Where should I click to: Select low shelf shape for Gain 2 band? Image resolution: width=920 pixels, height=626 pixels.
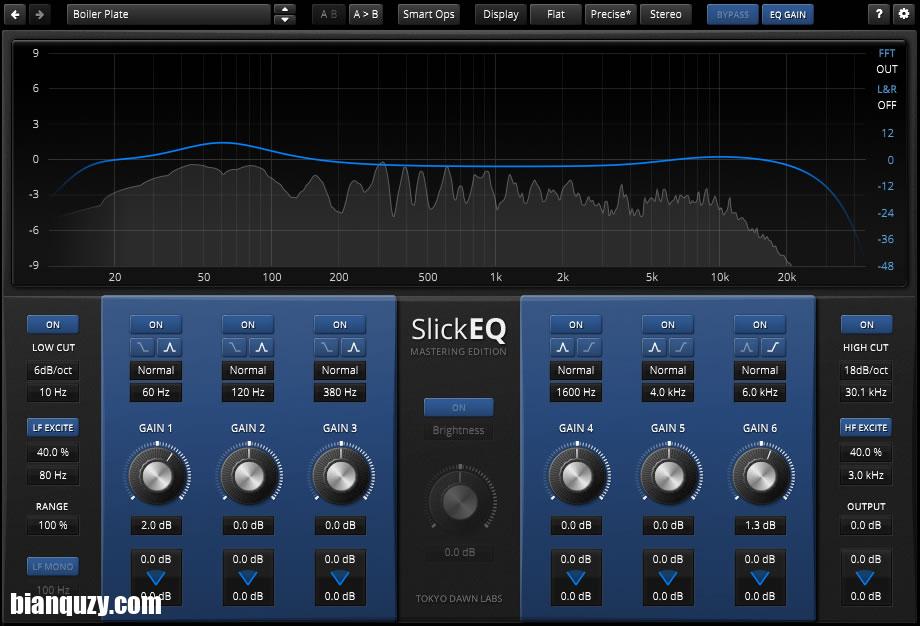click(235, 347)
